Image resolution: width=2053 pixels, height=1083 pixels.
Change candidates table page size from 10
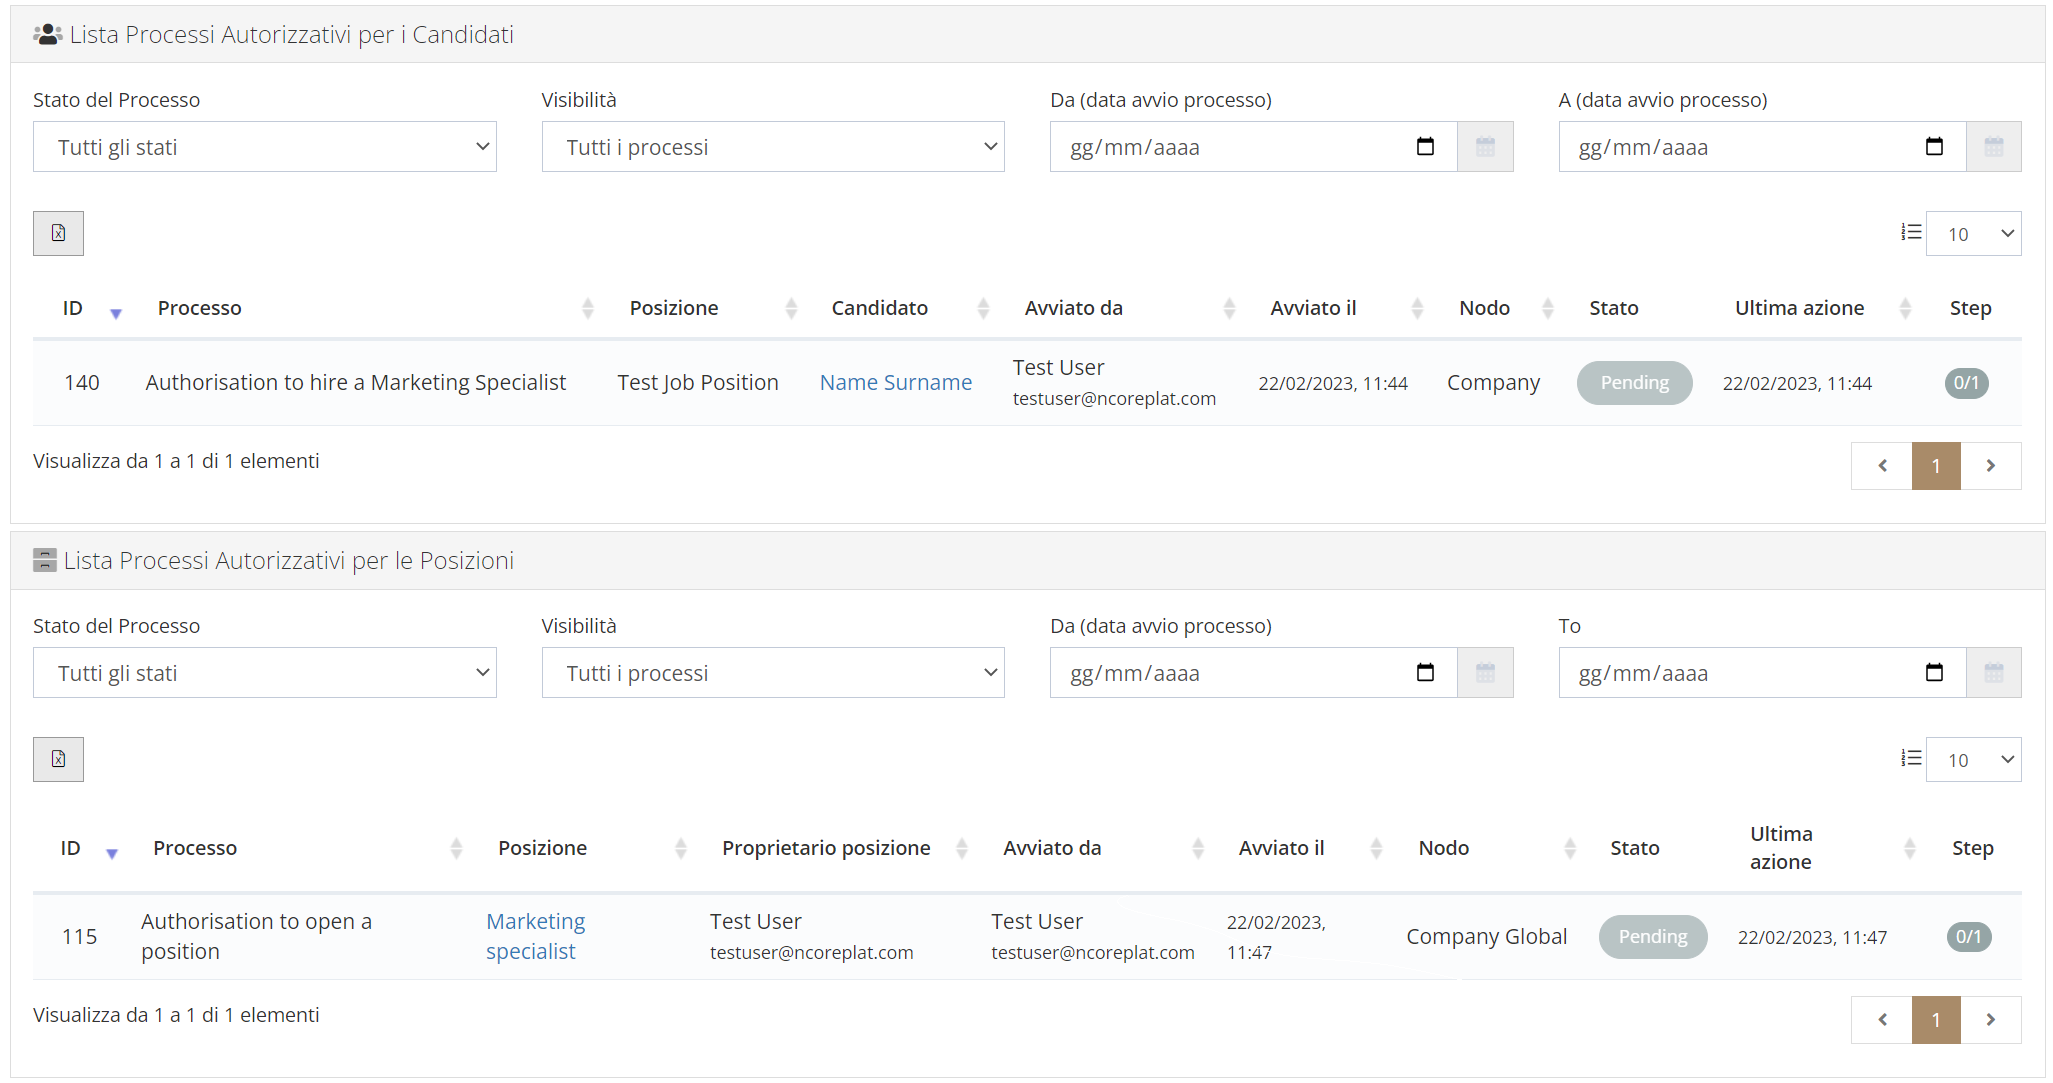tap(1973, 233)
